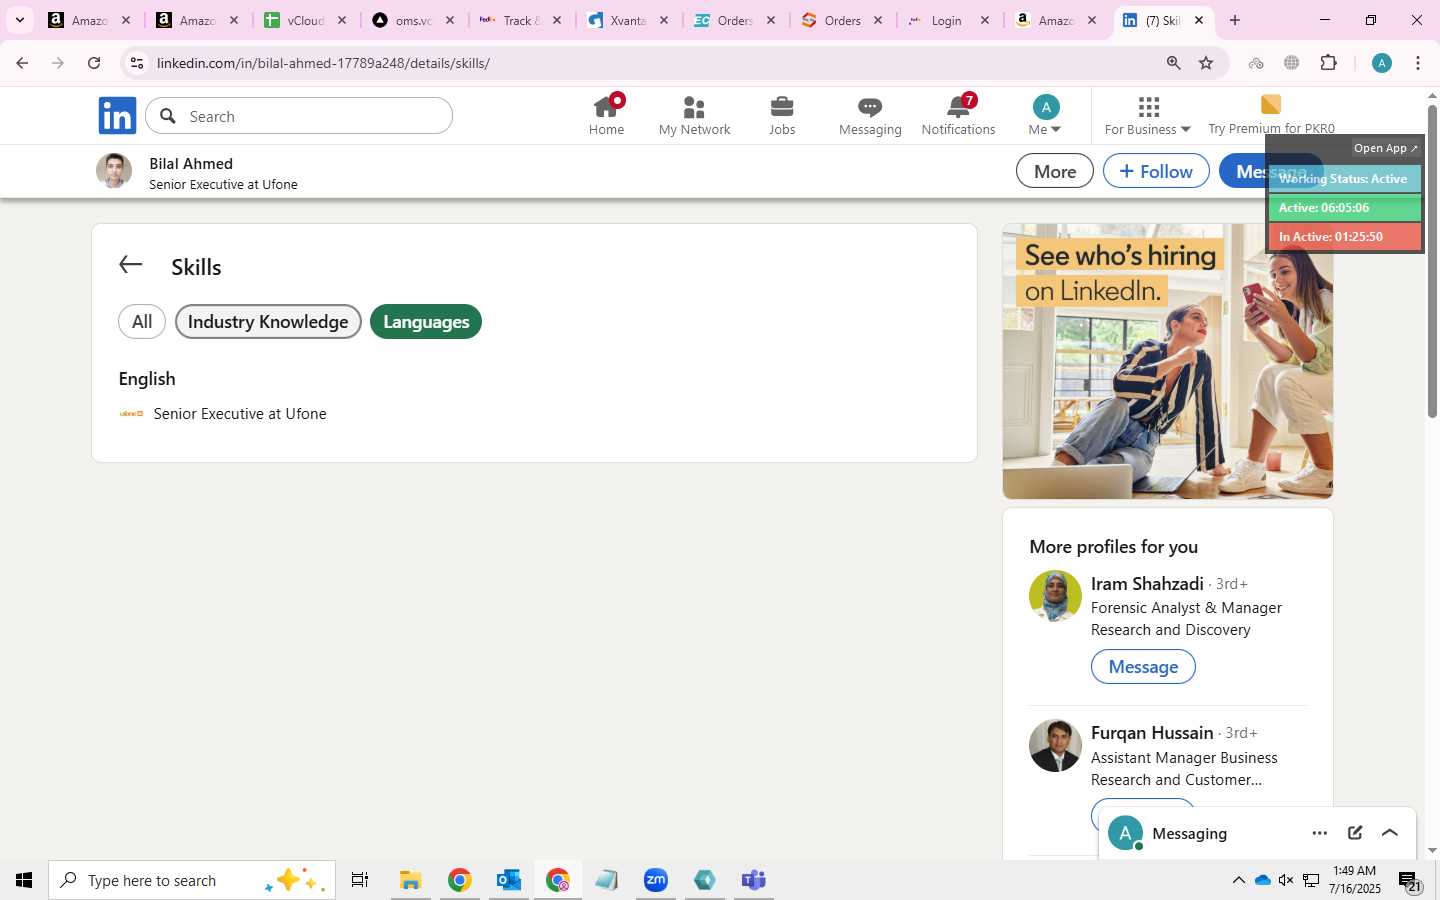Open the See who's hiring ad

pyautogui.click(x=1167, y=361)
